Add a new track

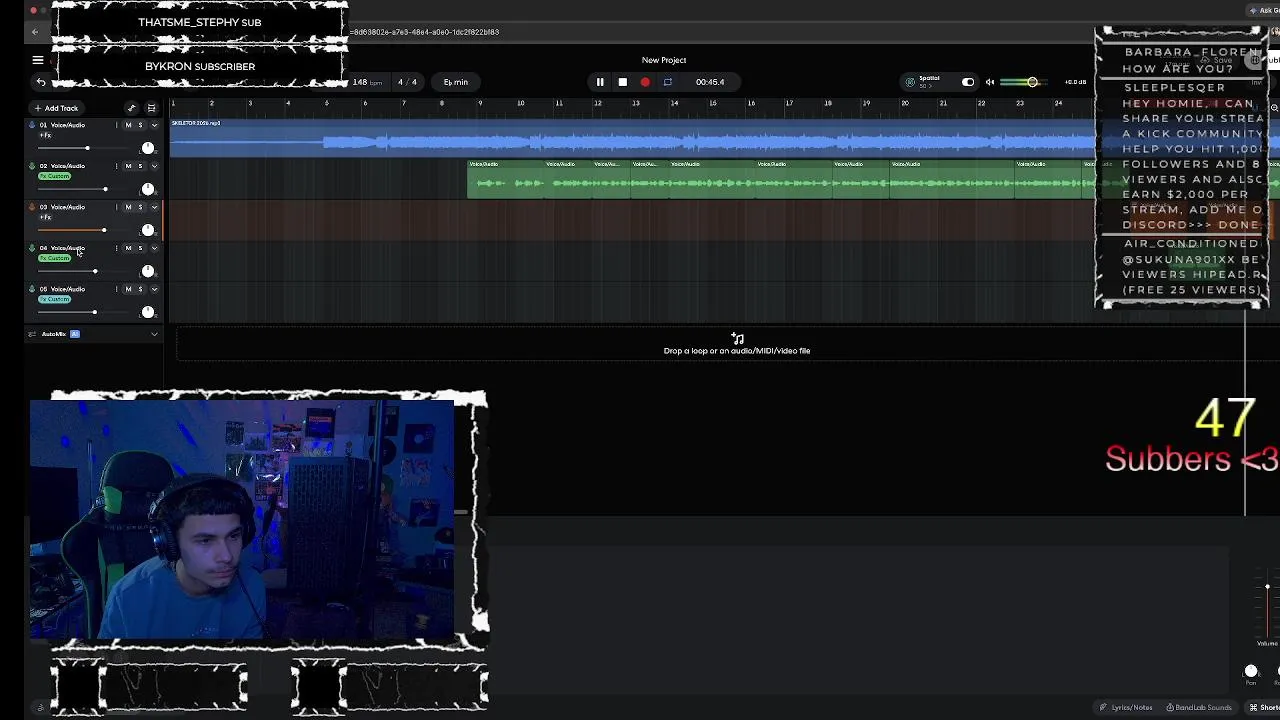click(x=56, y=108)
